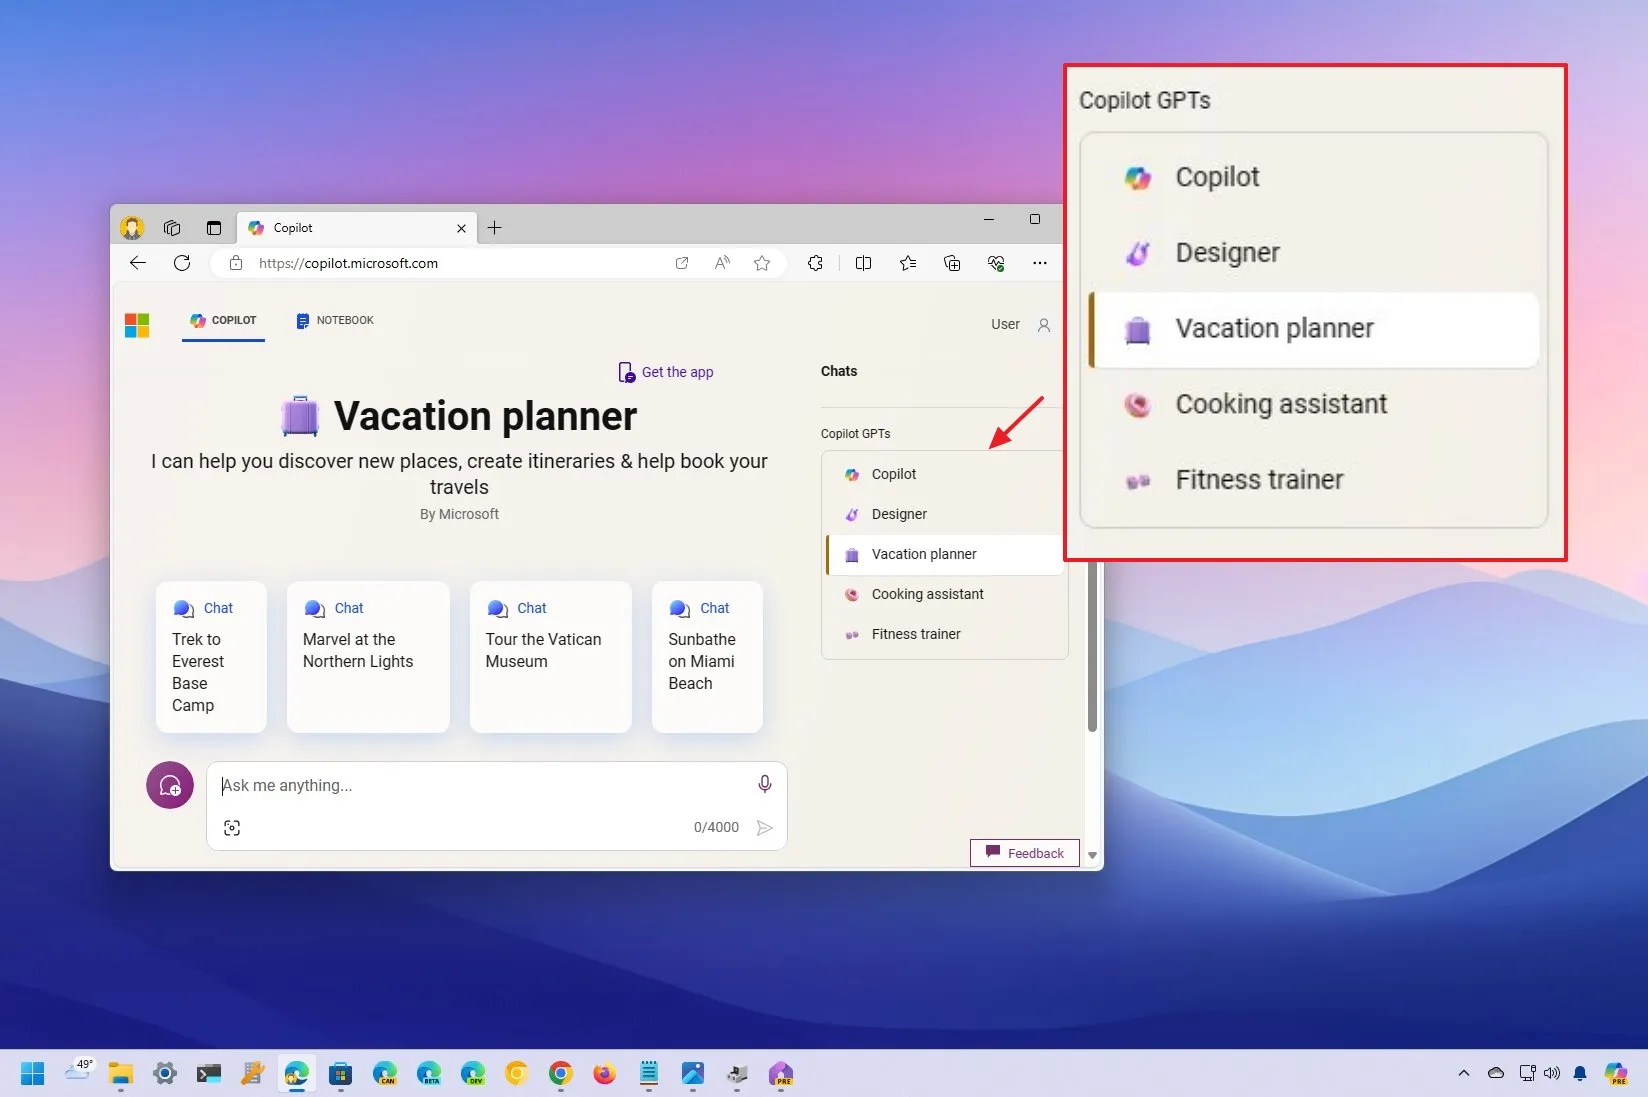Open the Extensions puzzle icon
The height and width of the screenshot is (1097, 1648).
[816, 263]
